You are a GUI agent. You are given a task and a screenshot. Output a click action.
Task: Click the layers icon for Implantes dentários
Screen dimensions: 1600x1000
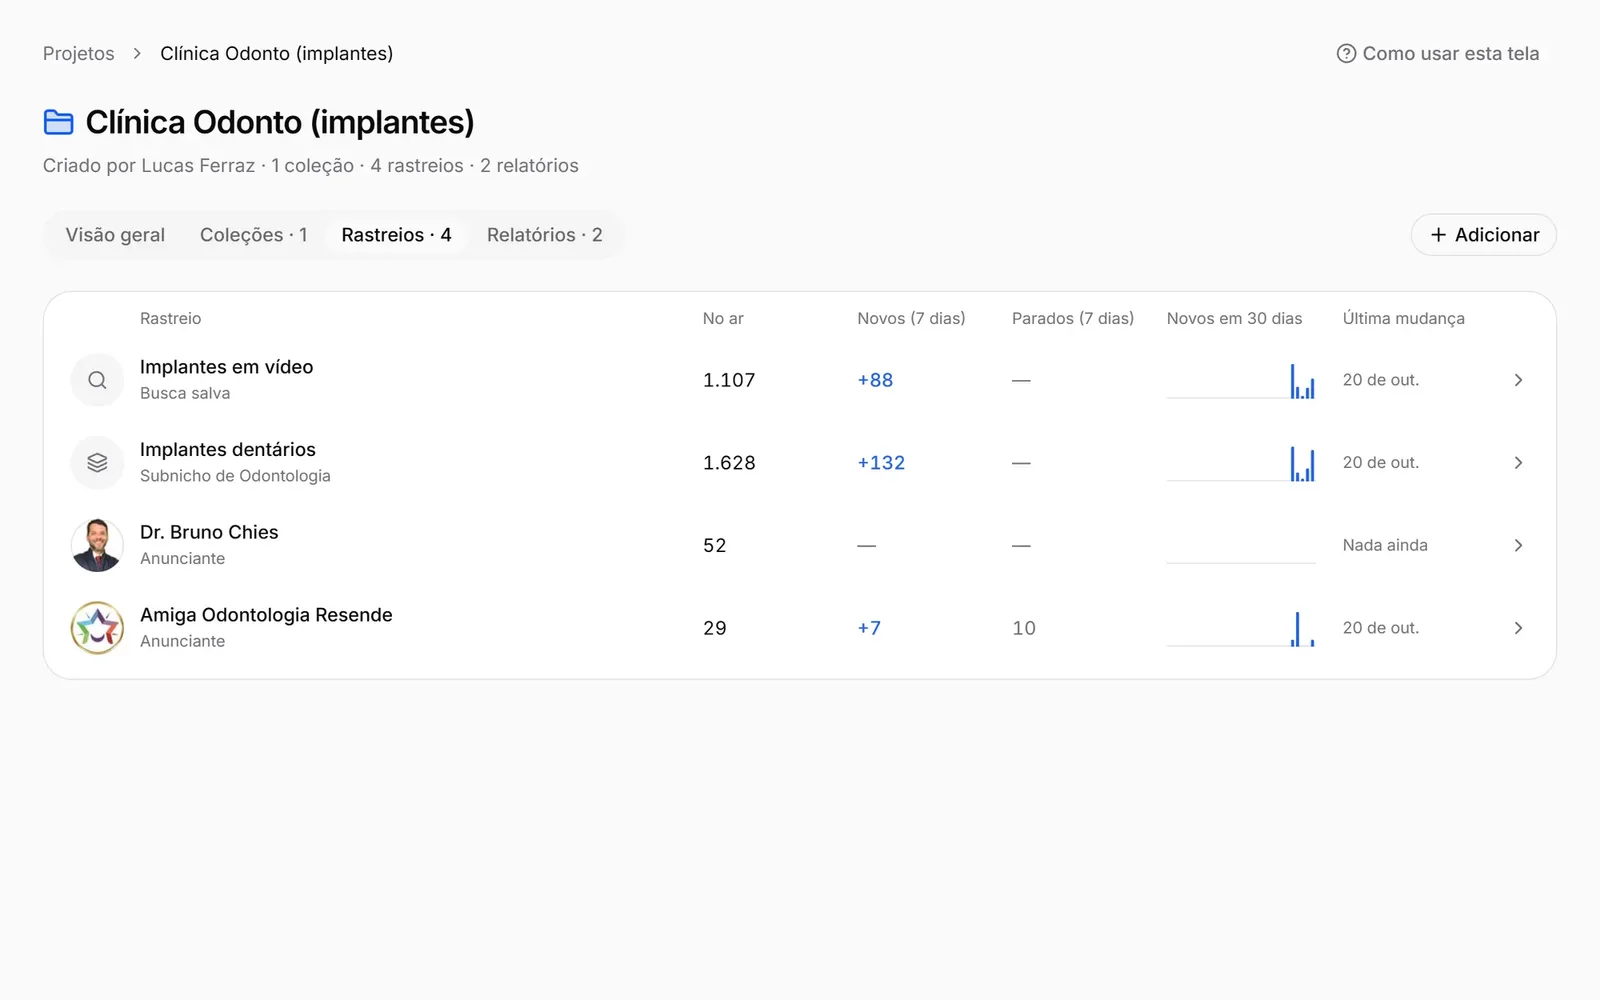(x=97, y=463)
